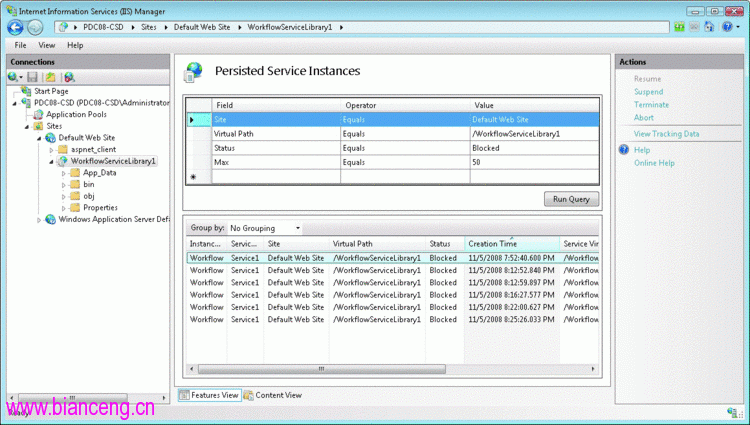Image resolution: width=750 pixels, height=425 pixels.
Task: Click the IIS Manager title bar icon
Action: point(11,11)
